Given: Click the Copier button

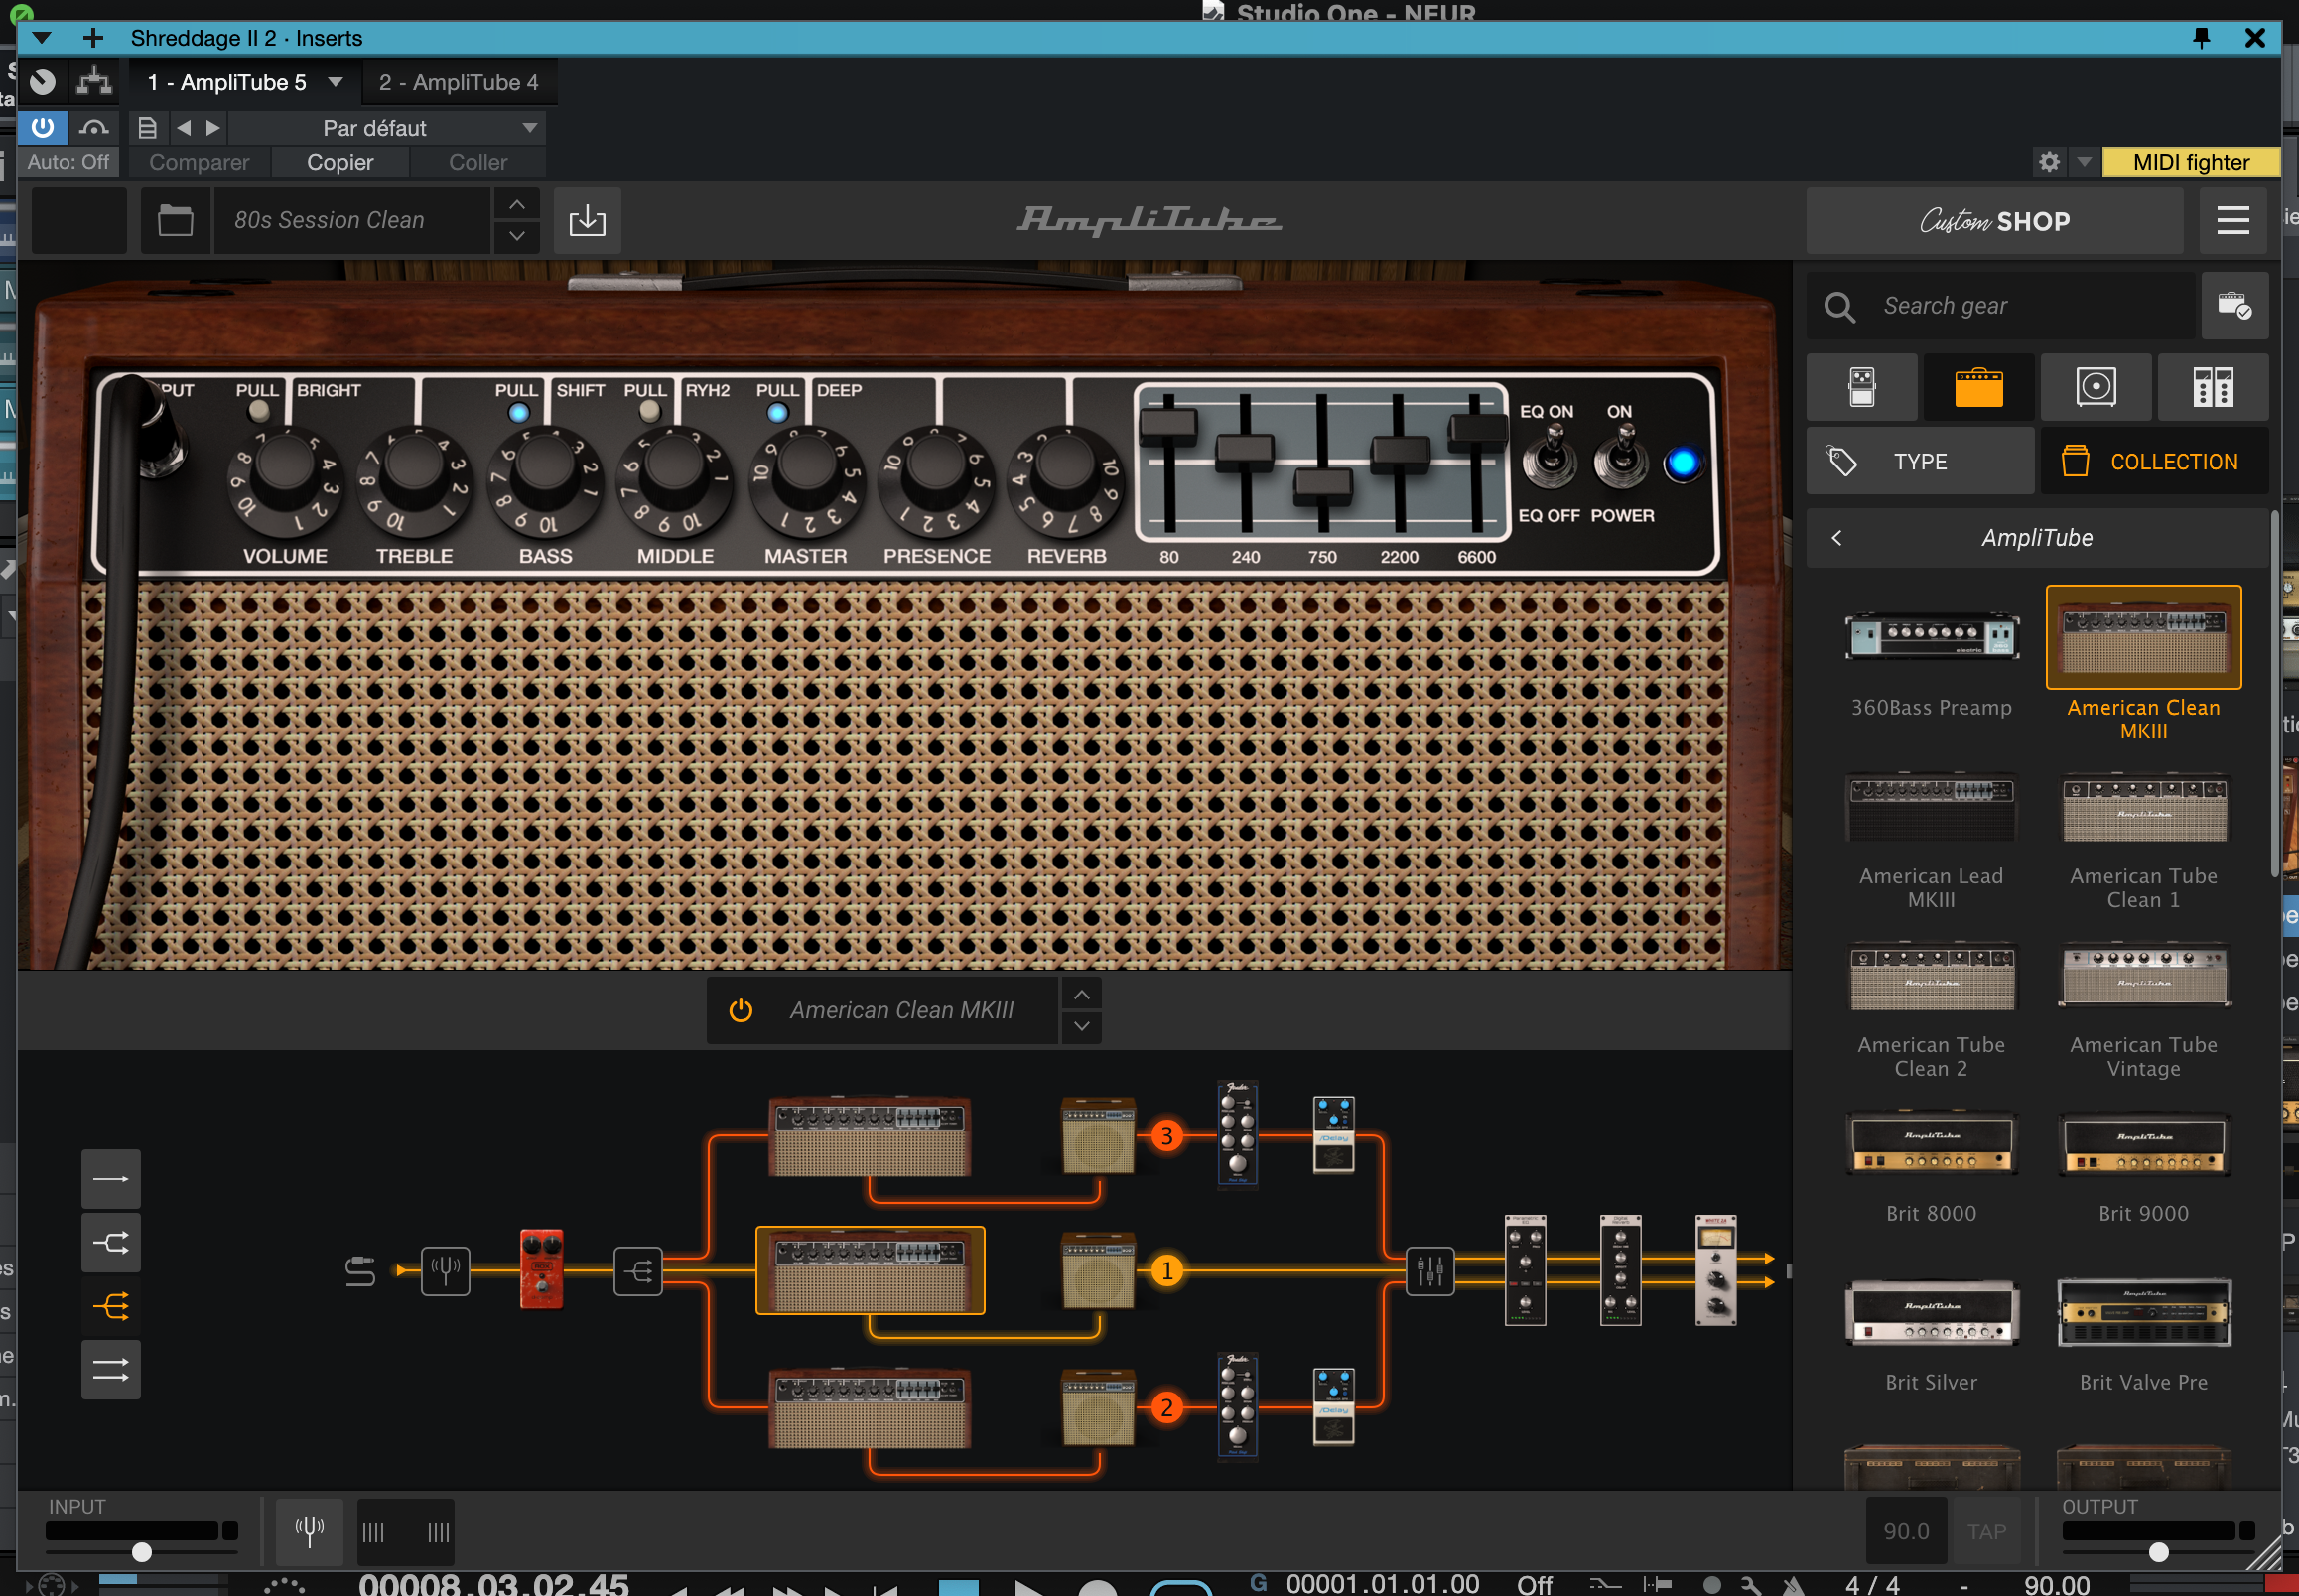Looking at the screenshot, I should tap(340, 162).
